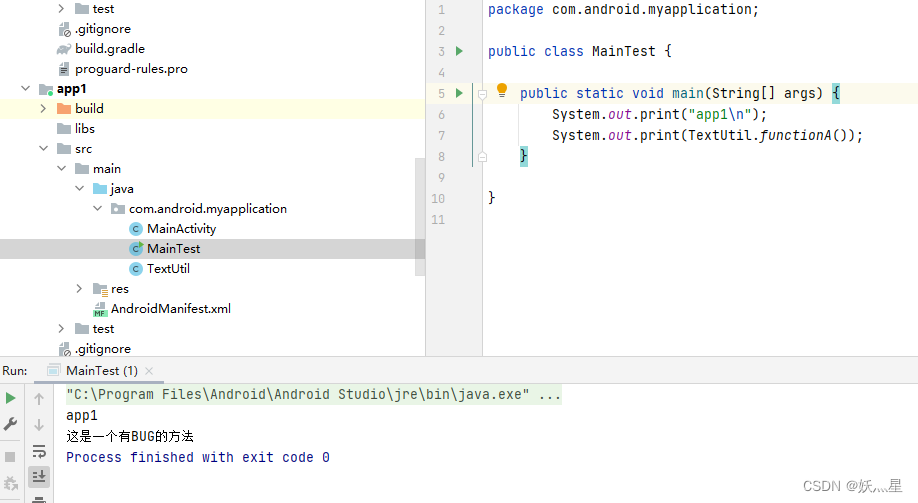Viewport: 918px width, 503px height.
Task: Close the MainTest (1) run tab
Action: click(x=149, y=371)
